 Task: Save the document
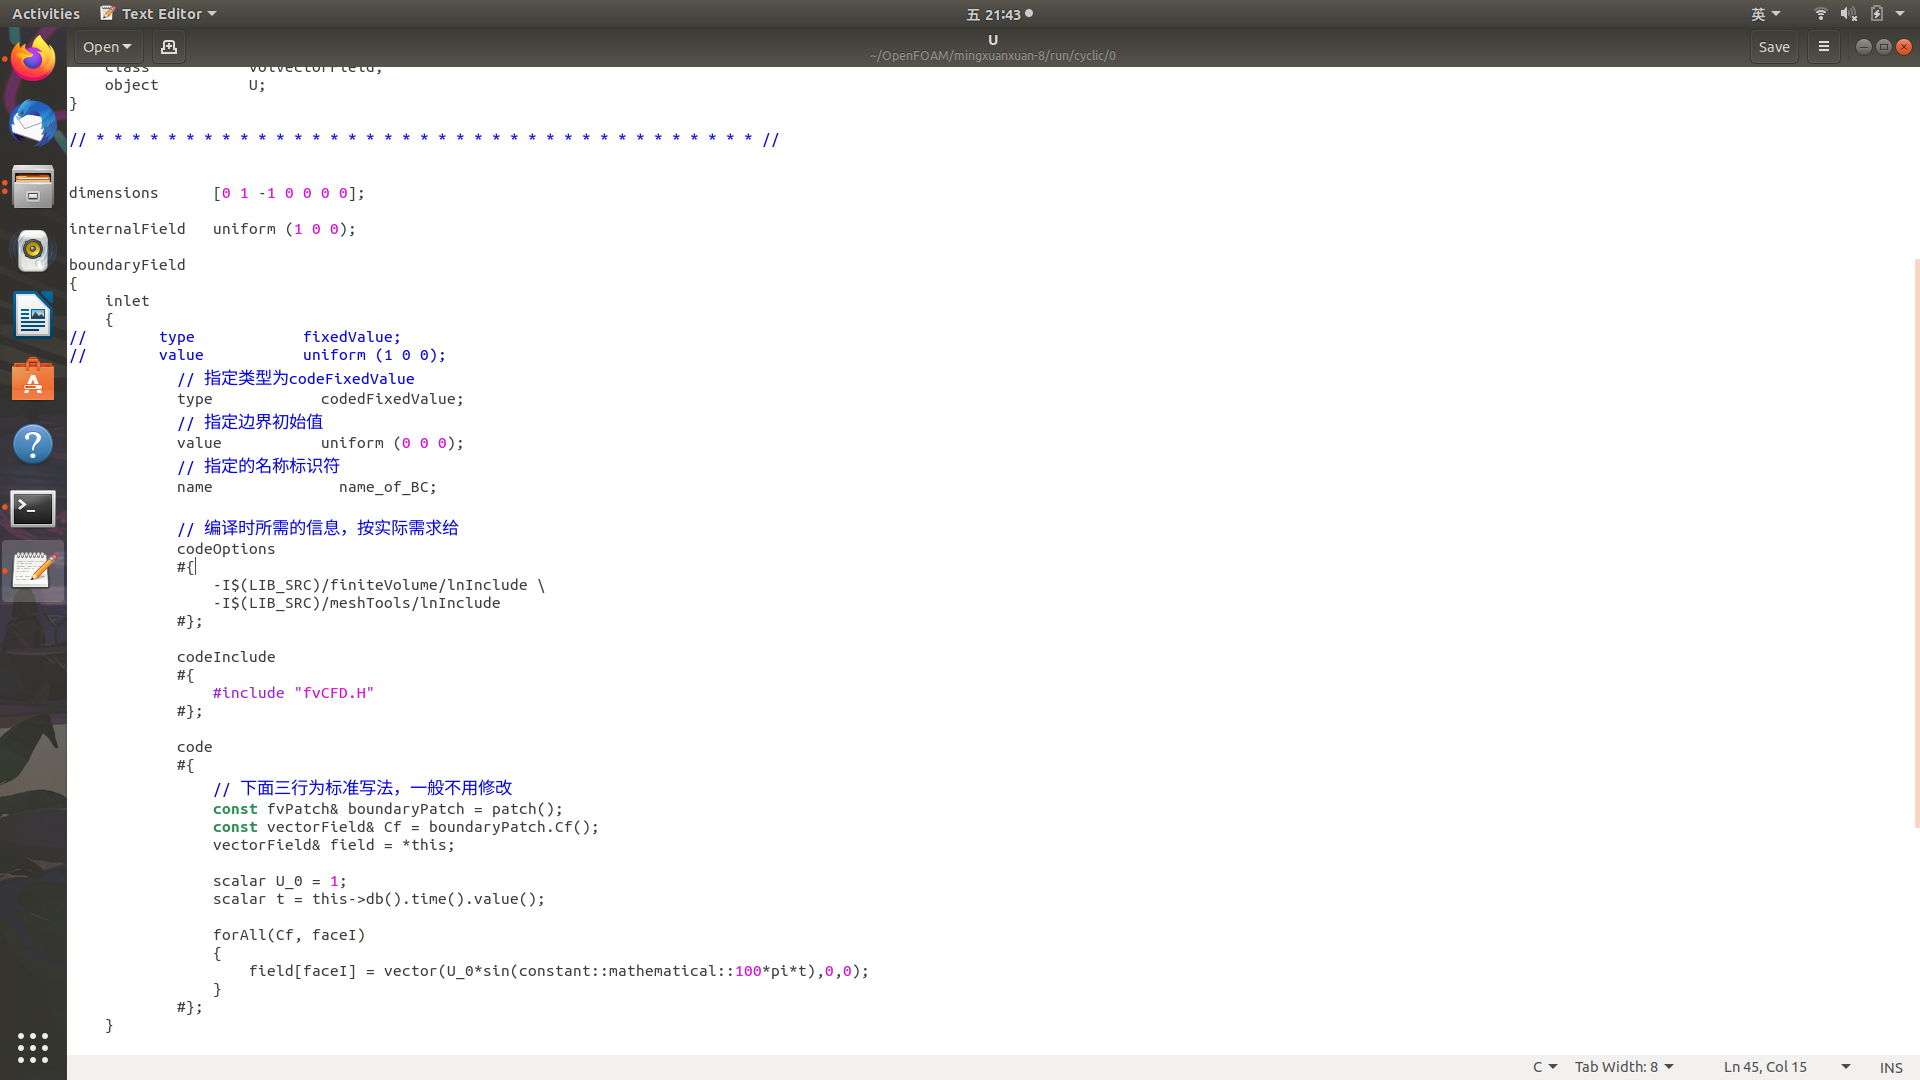click(1774, 47)
